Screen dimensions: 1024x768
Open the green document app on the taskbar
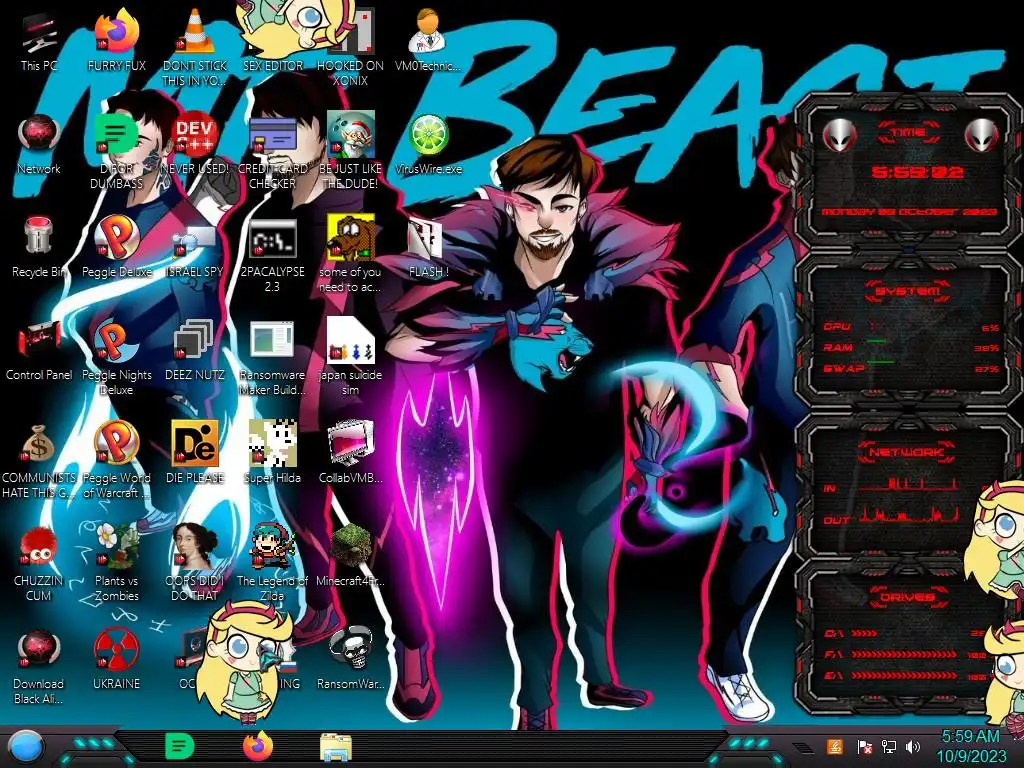(180, 746)
